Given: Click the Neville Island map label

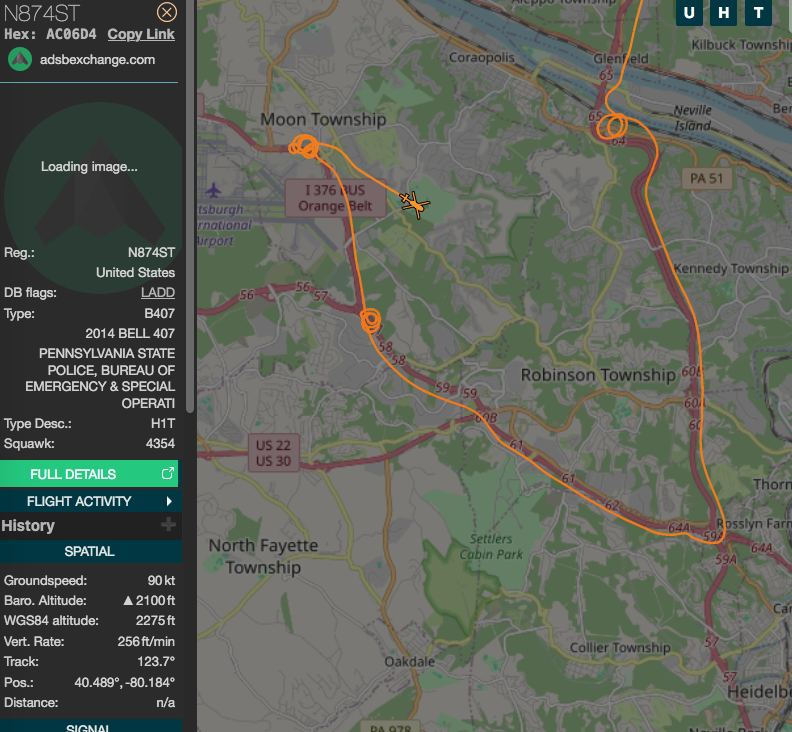Looking at the screenshot, I should (x=692, y=118).
